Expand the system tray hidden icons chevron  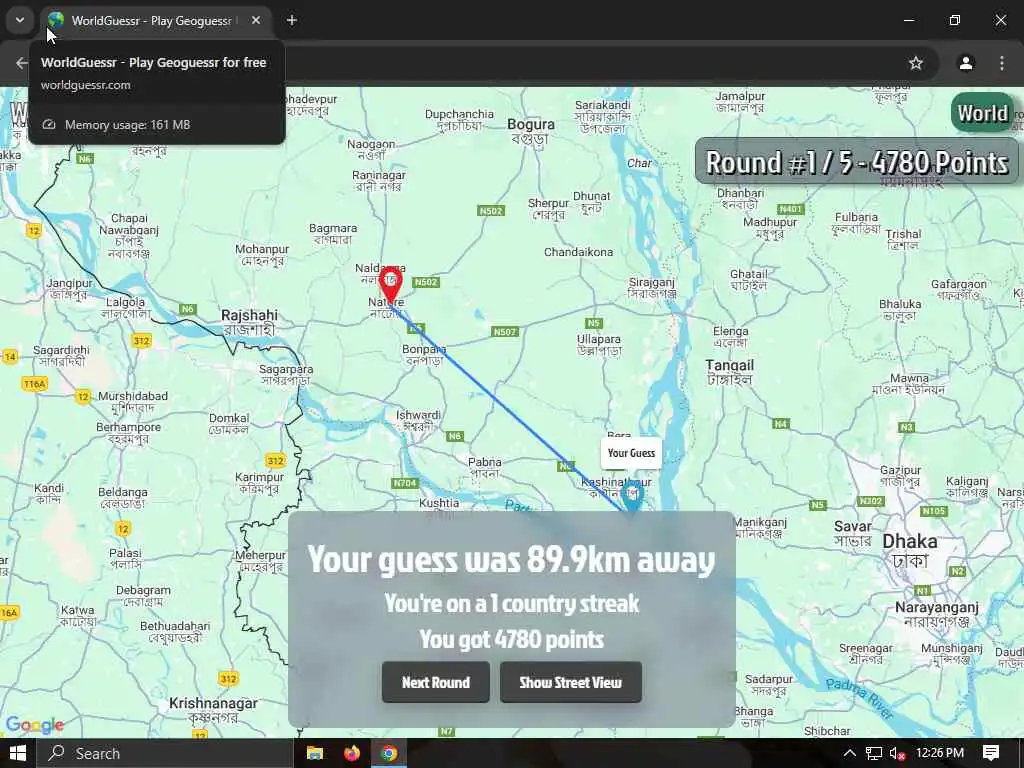pos(849,753)
